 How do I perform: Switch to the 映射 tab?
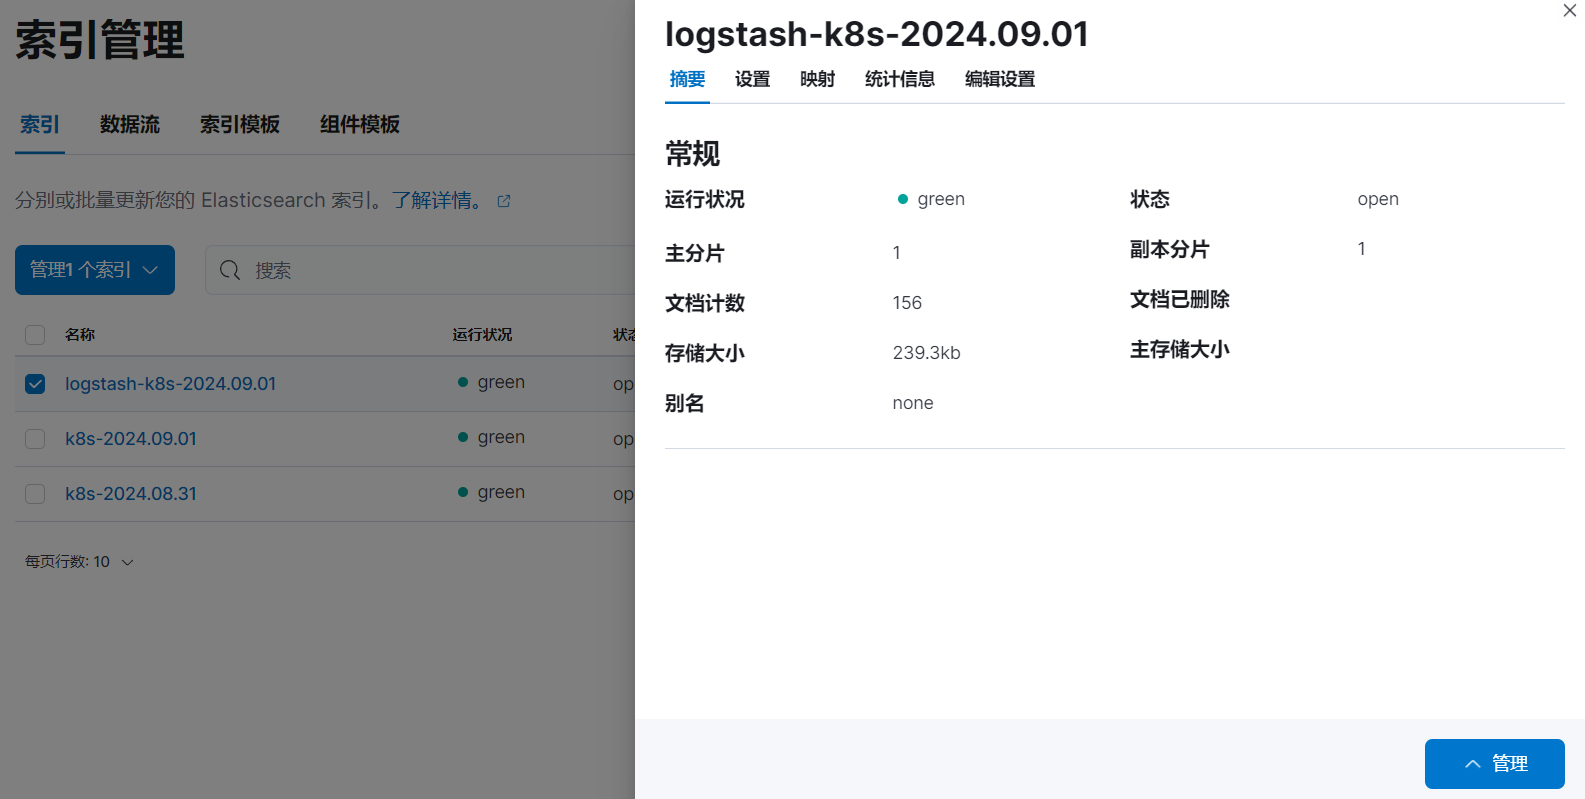click(x=817, y=79)
